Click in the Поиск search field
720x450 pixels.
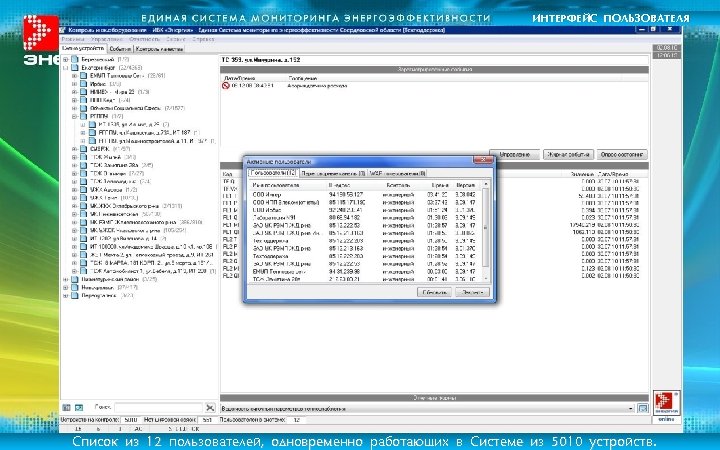[x=158, y=407]
